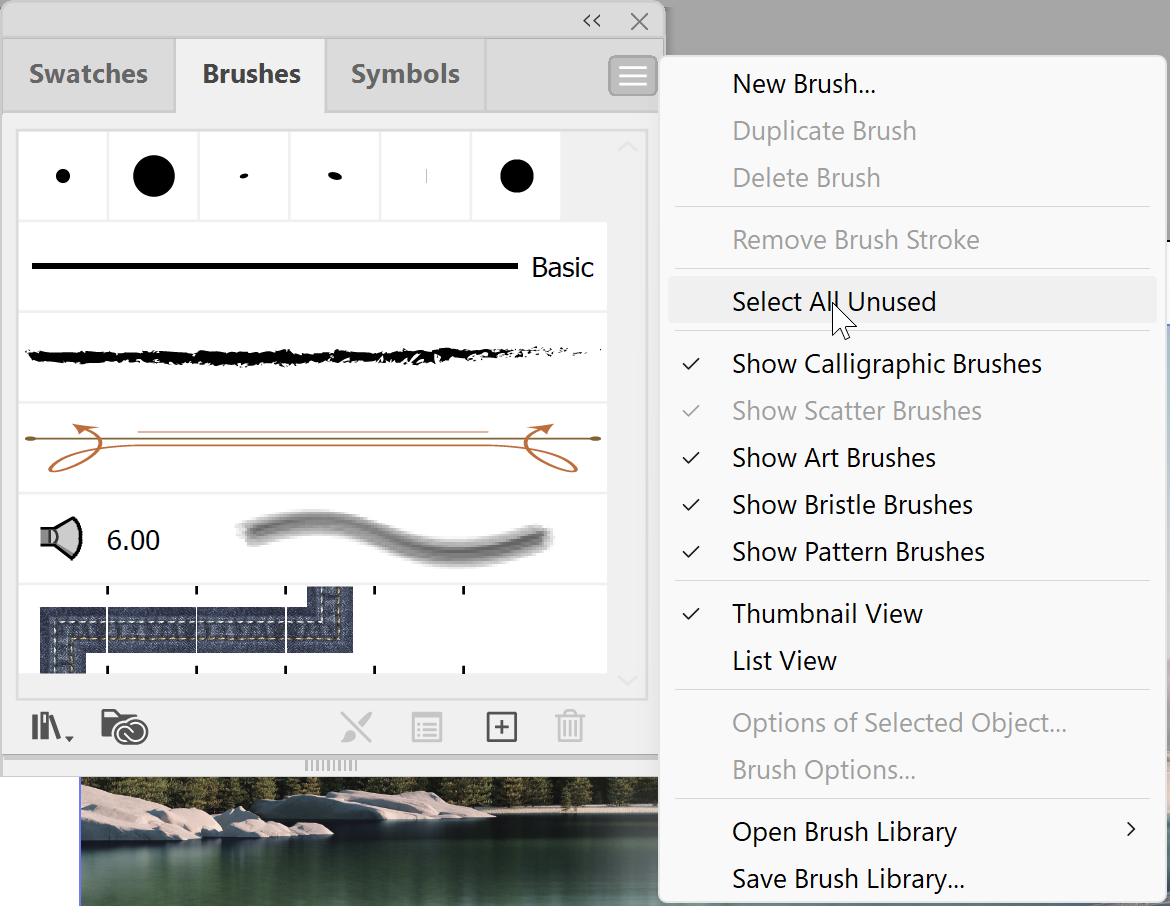Choose Delete Brush menu entry
Viewport: 1170px width, 906px height.
[912, 178]
